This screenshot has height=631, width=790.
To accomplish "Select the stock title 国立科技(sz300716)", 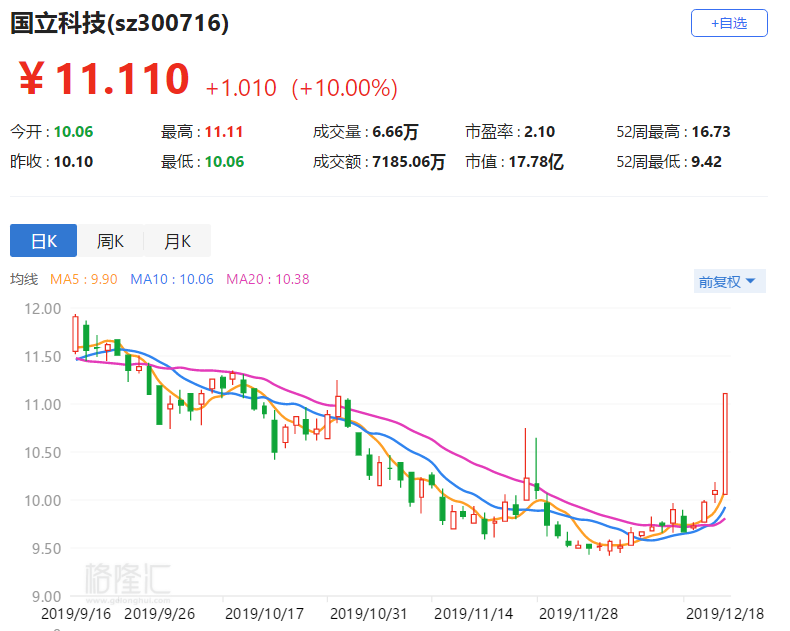I will (x=119, y=23).
